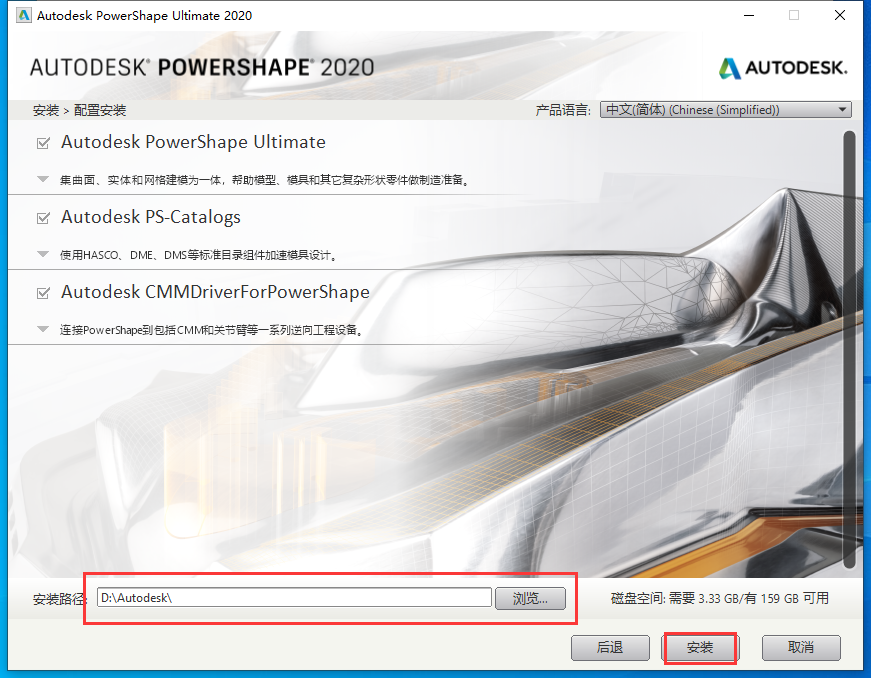Expand PowerShape Ultimate details arrow

tap(43, 179)
